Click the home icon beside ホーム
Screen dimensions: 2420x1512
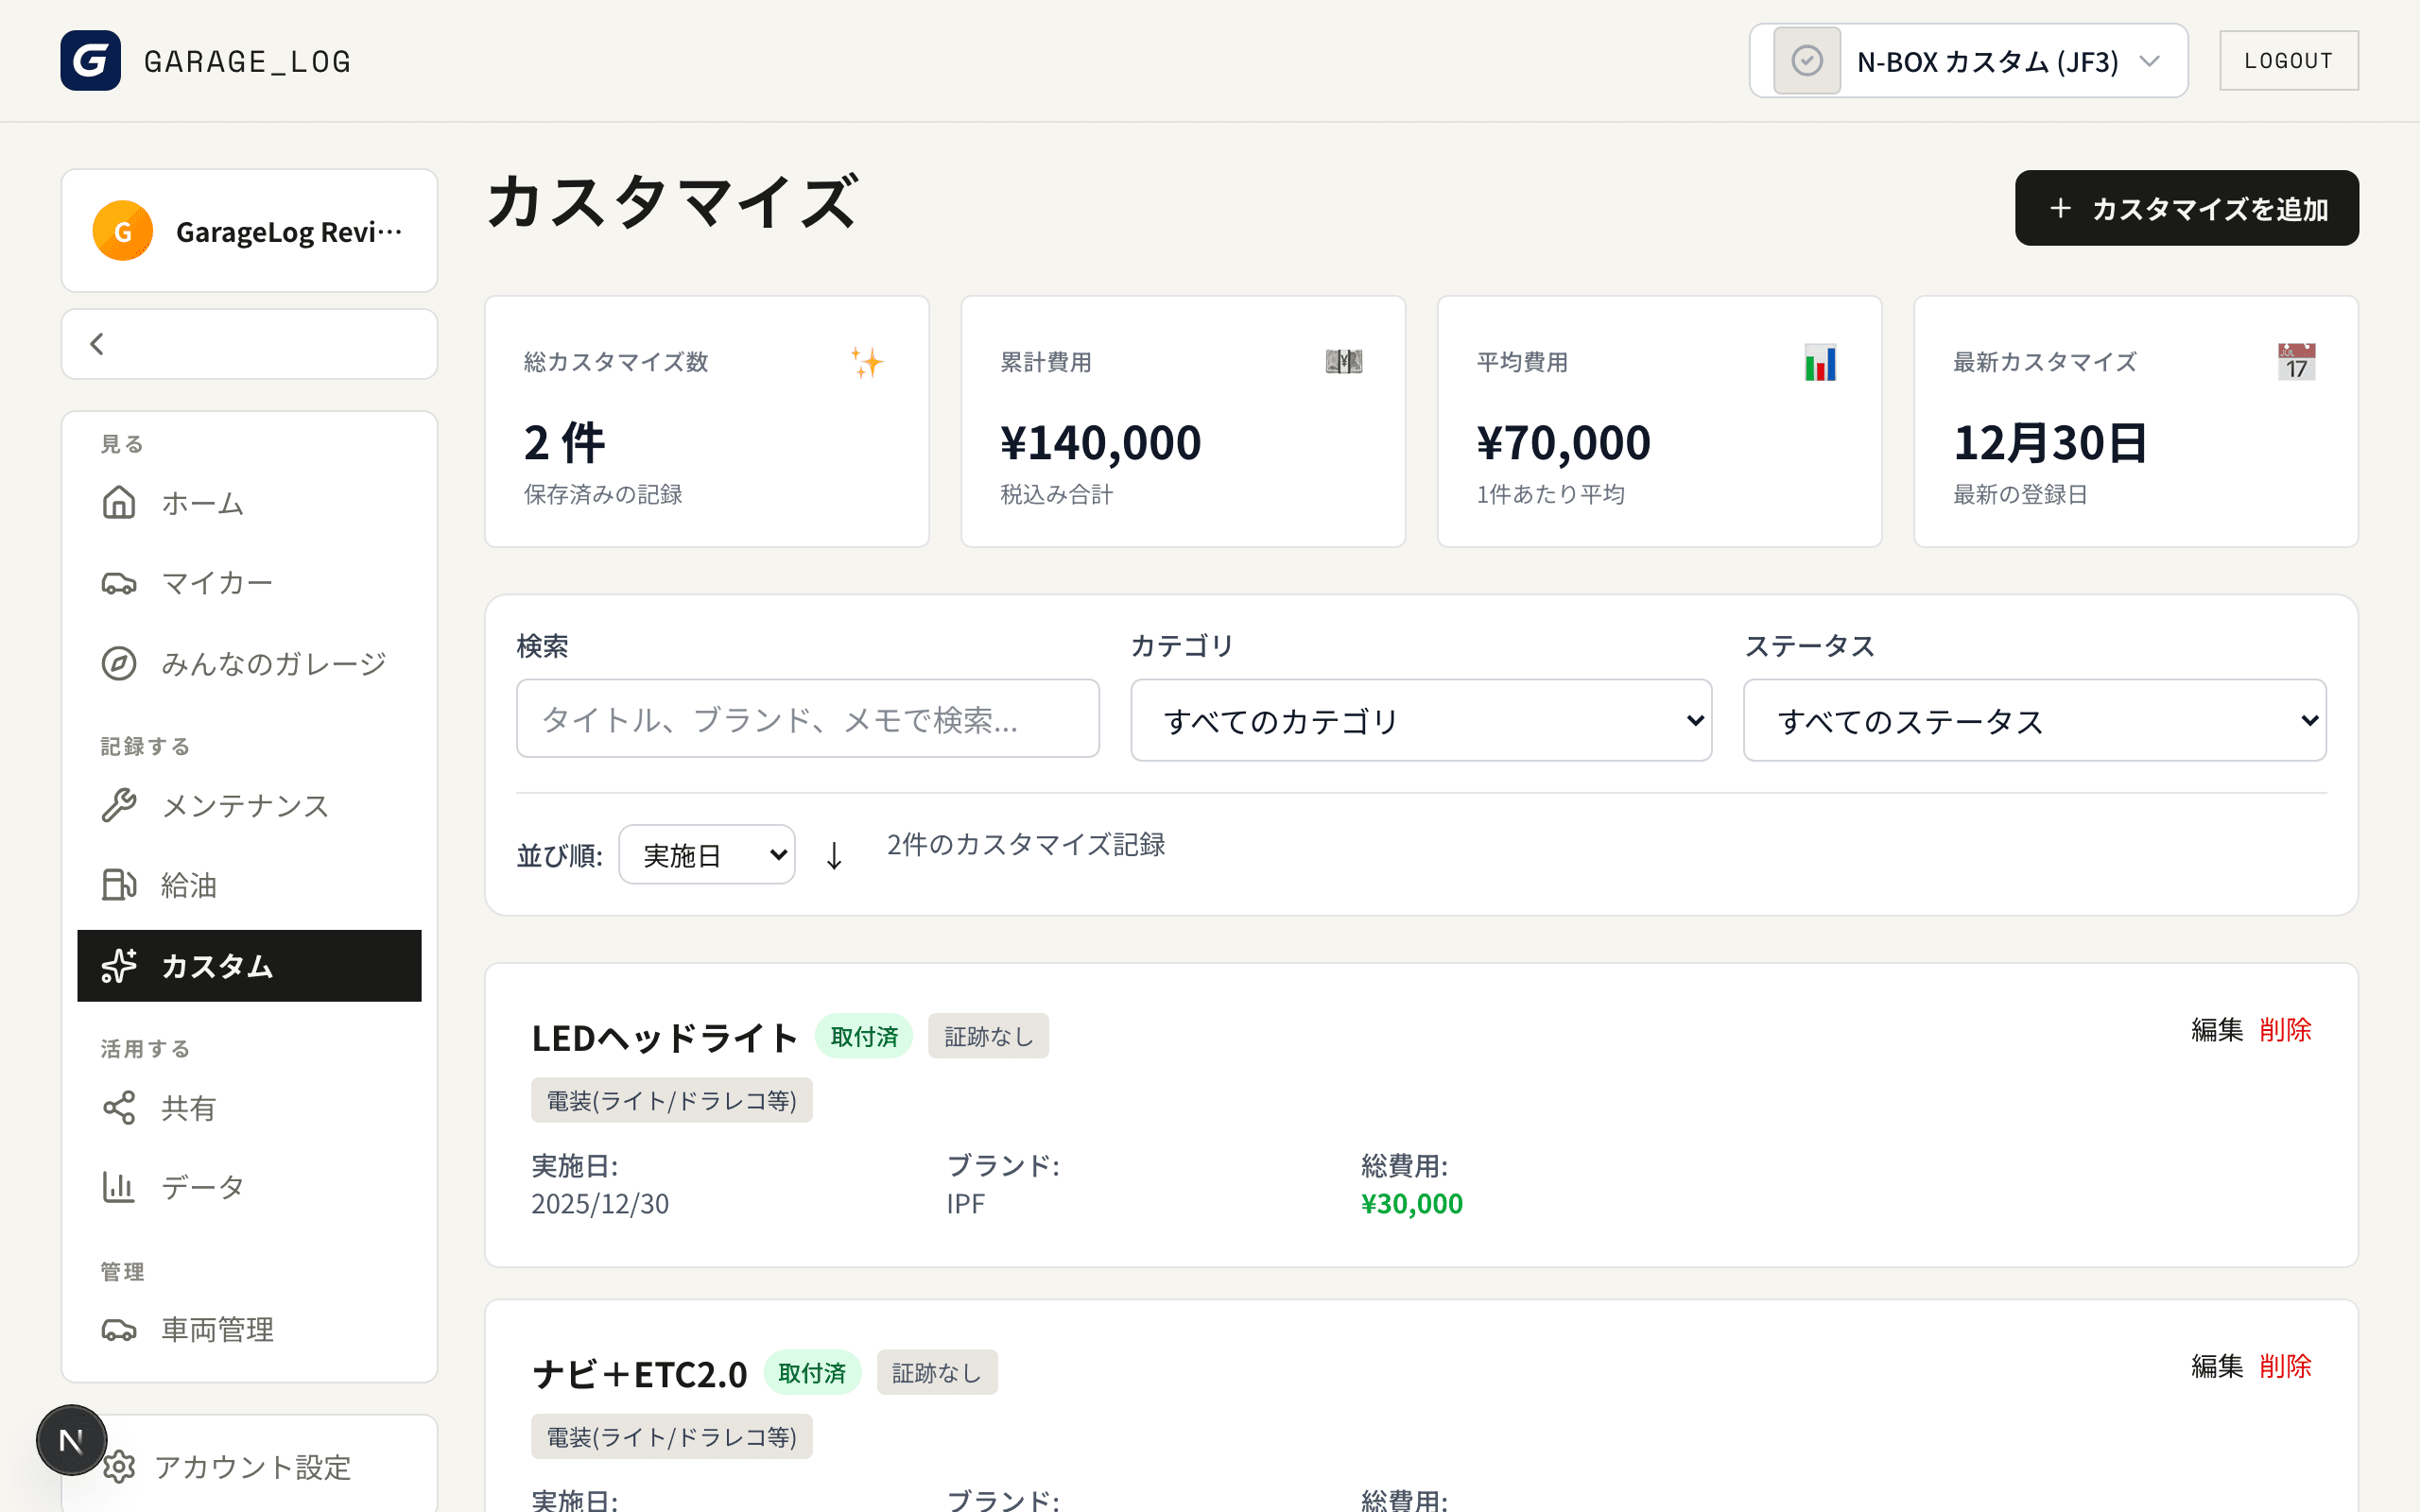pos(119,502)
